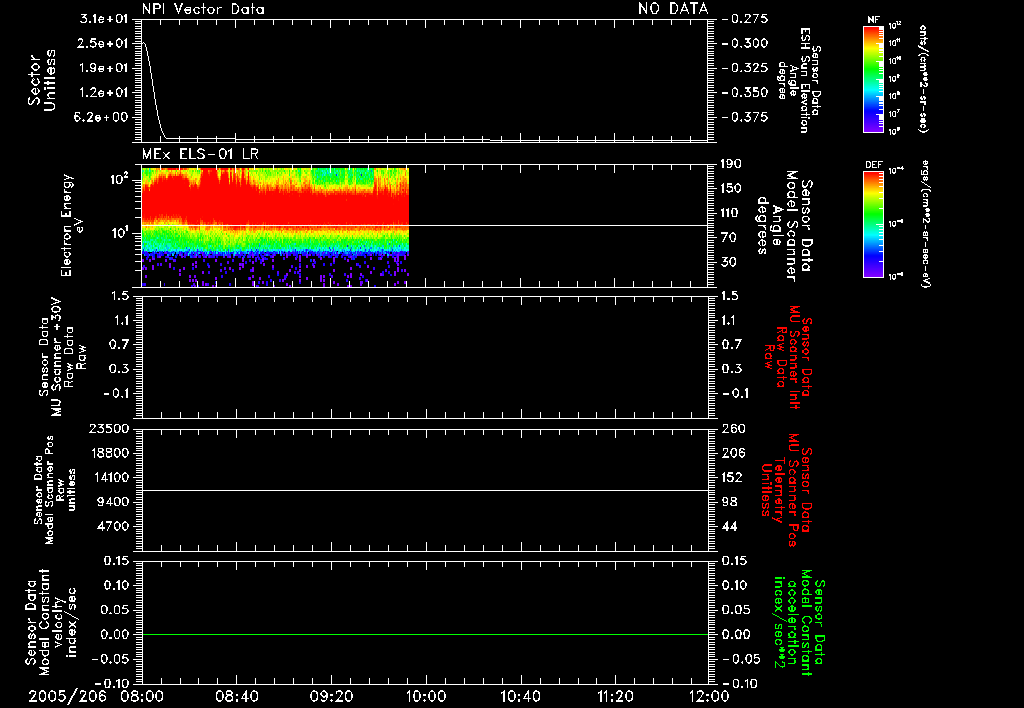The width and height of the screenshot is (1024, 708).
Task: Click the 'Model Scanner Pos Raw' axis label
Action: (x=55, y=490)
